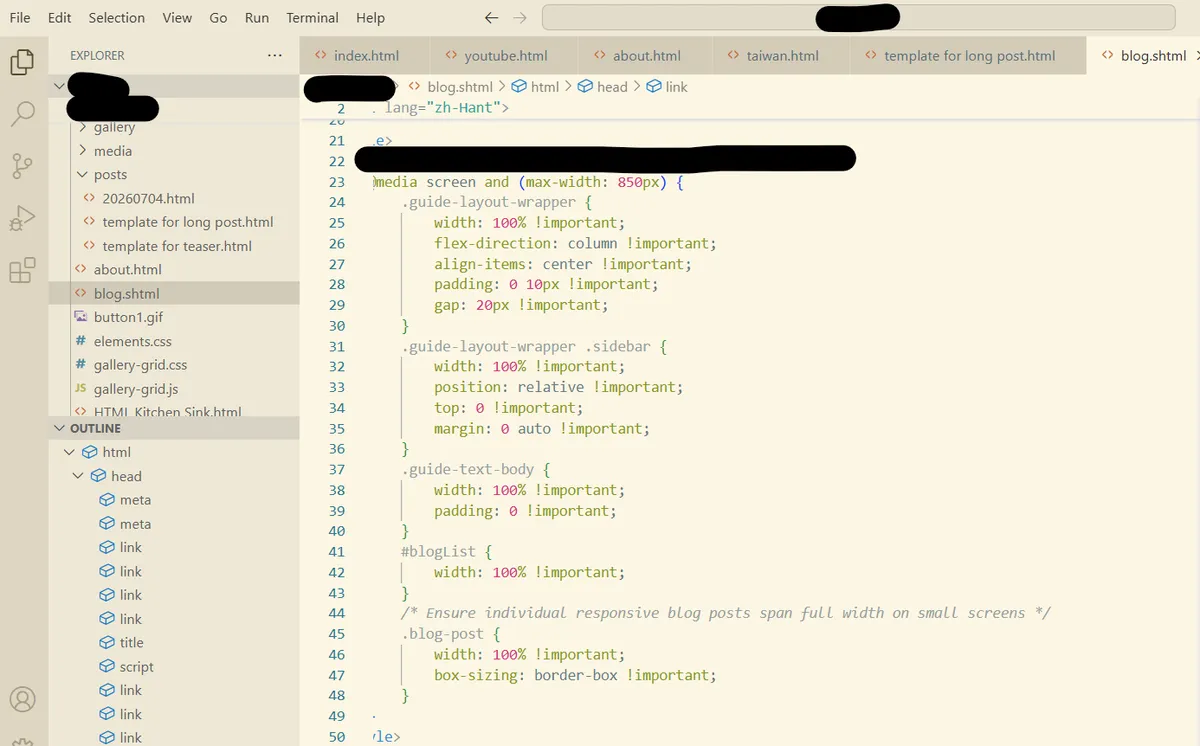Screen dimensions: 1200x746
Task: Open the Selection menu
Action: [117, 18]
